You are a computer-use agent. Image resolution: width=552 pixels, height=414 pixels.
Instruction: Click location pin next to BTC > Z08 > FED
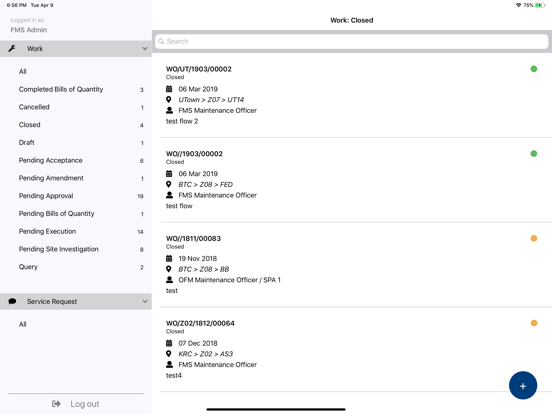169,184
